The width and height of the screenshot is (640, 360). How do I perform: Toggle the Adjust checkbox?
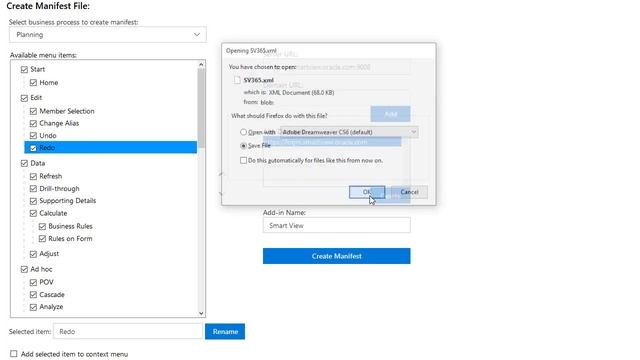point(33,254)
